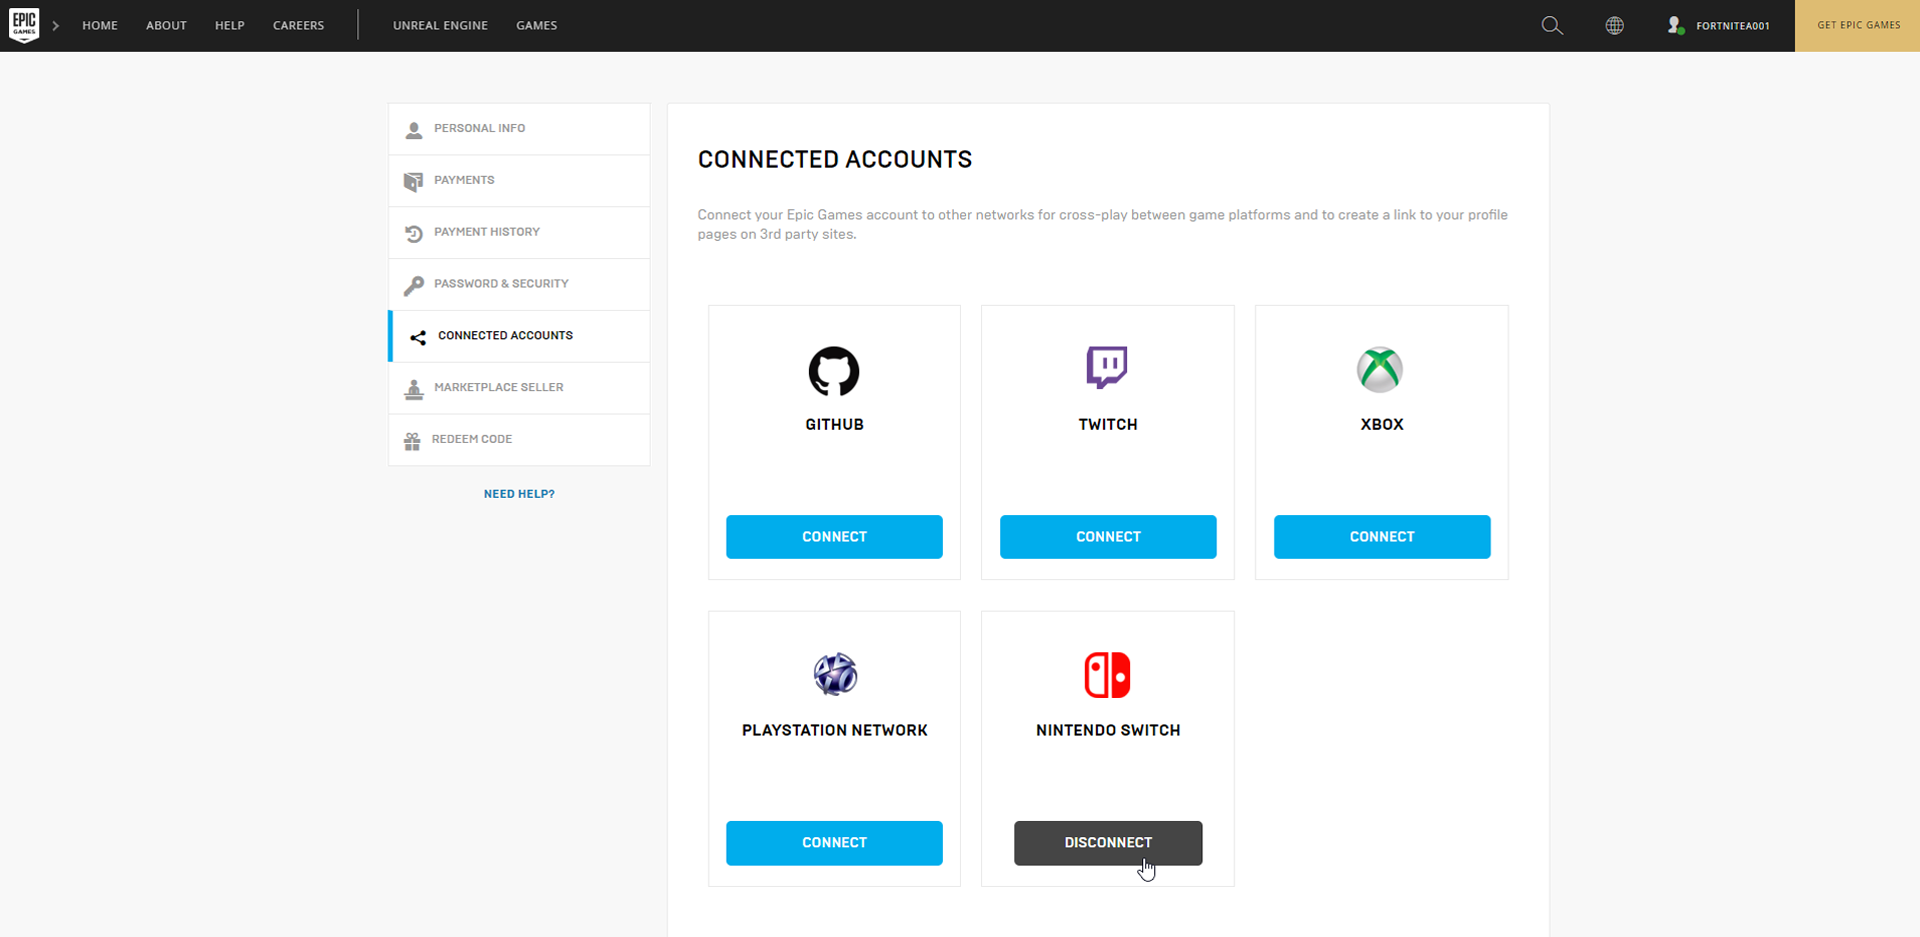Click the Epic Games logo

24,26
